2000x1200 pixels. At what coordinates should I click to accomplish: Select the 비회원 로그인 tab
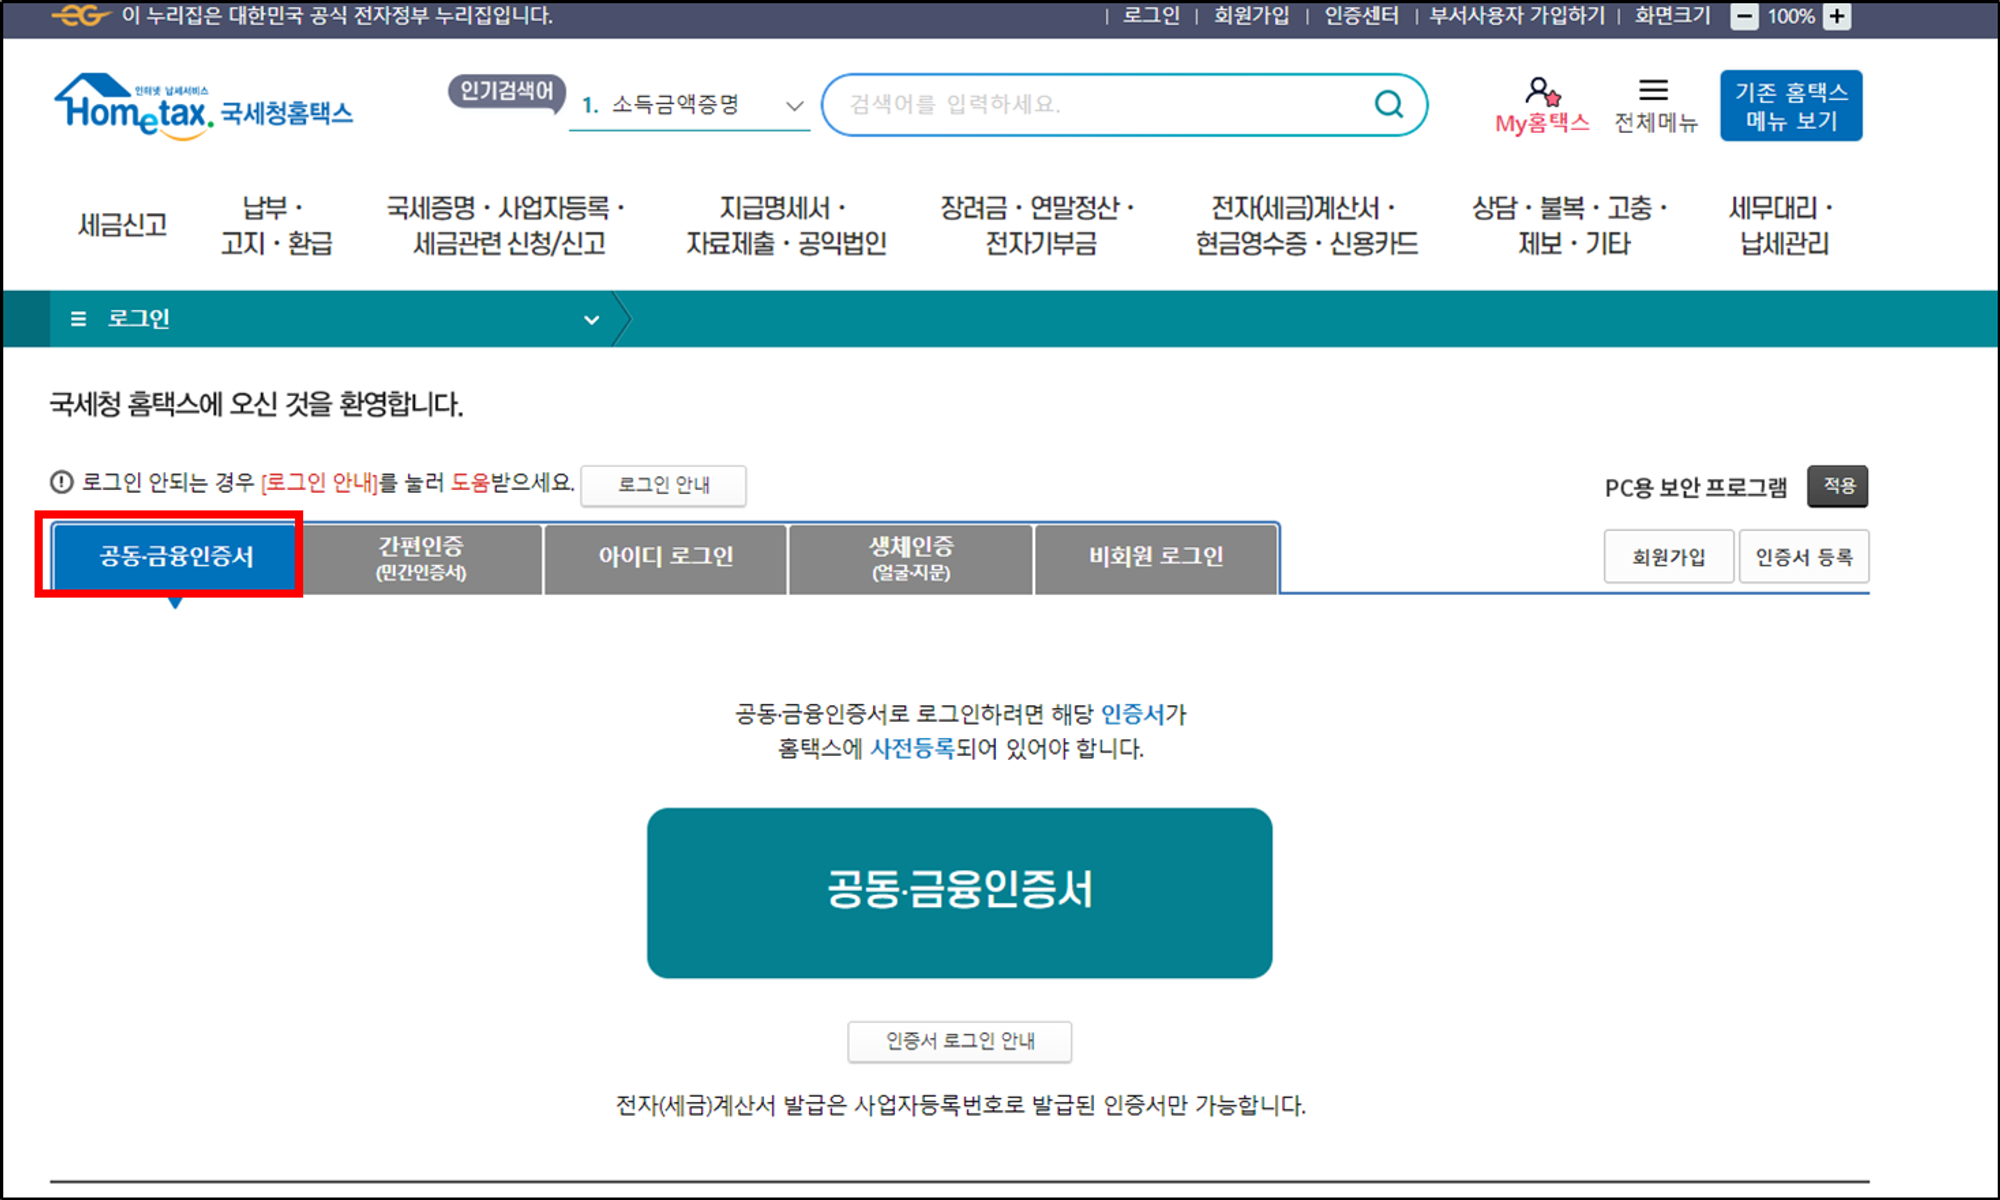click(x=1156, y=558)
